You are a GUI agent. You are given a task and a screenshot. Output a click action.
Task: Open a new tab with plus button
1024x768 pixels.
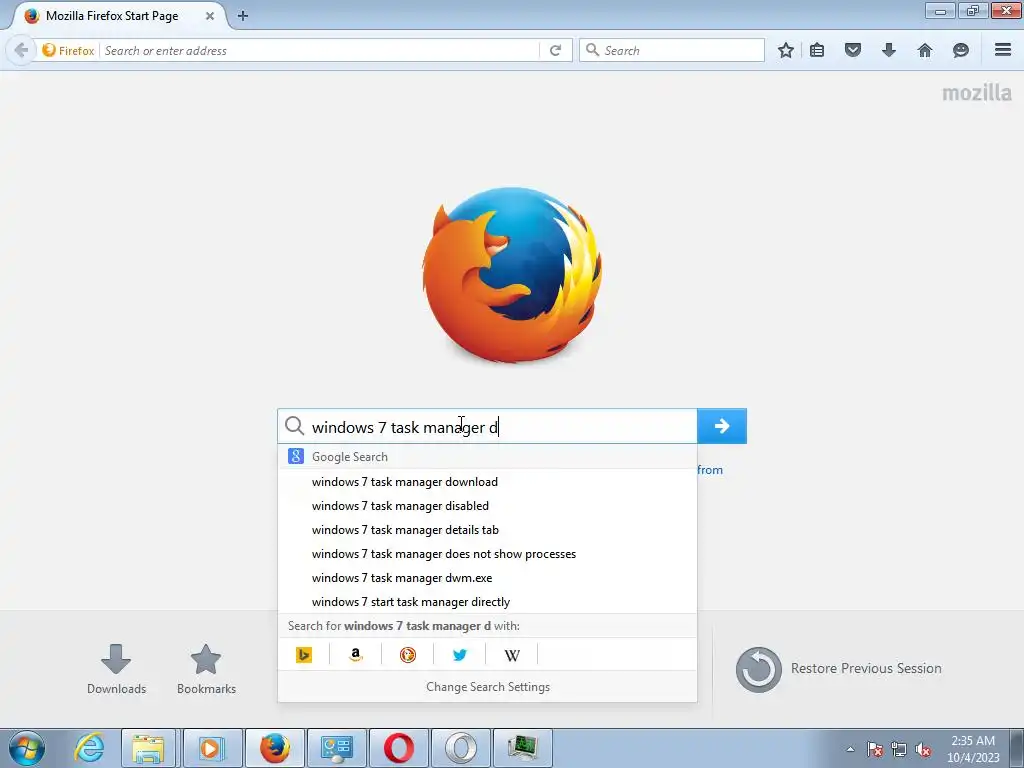(243, 16)
